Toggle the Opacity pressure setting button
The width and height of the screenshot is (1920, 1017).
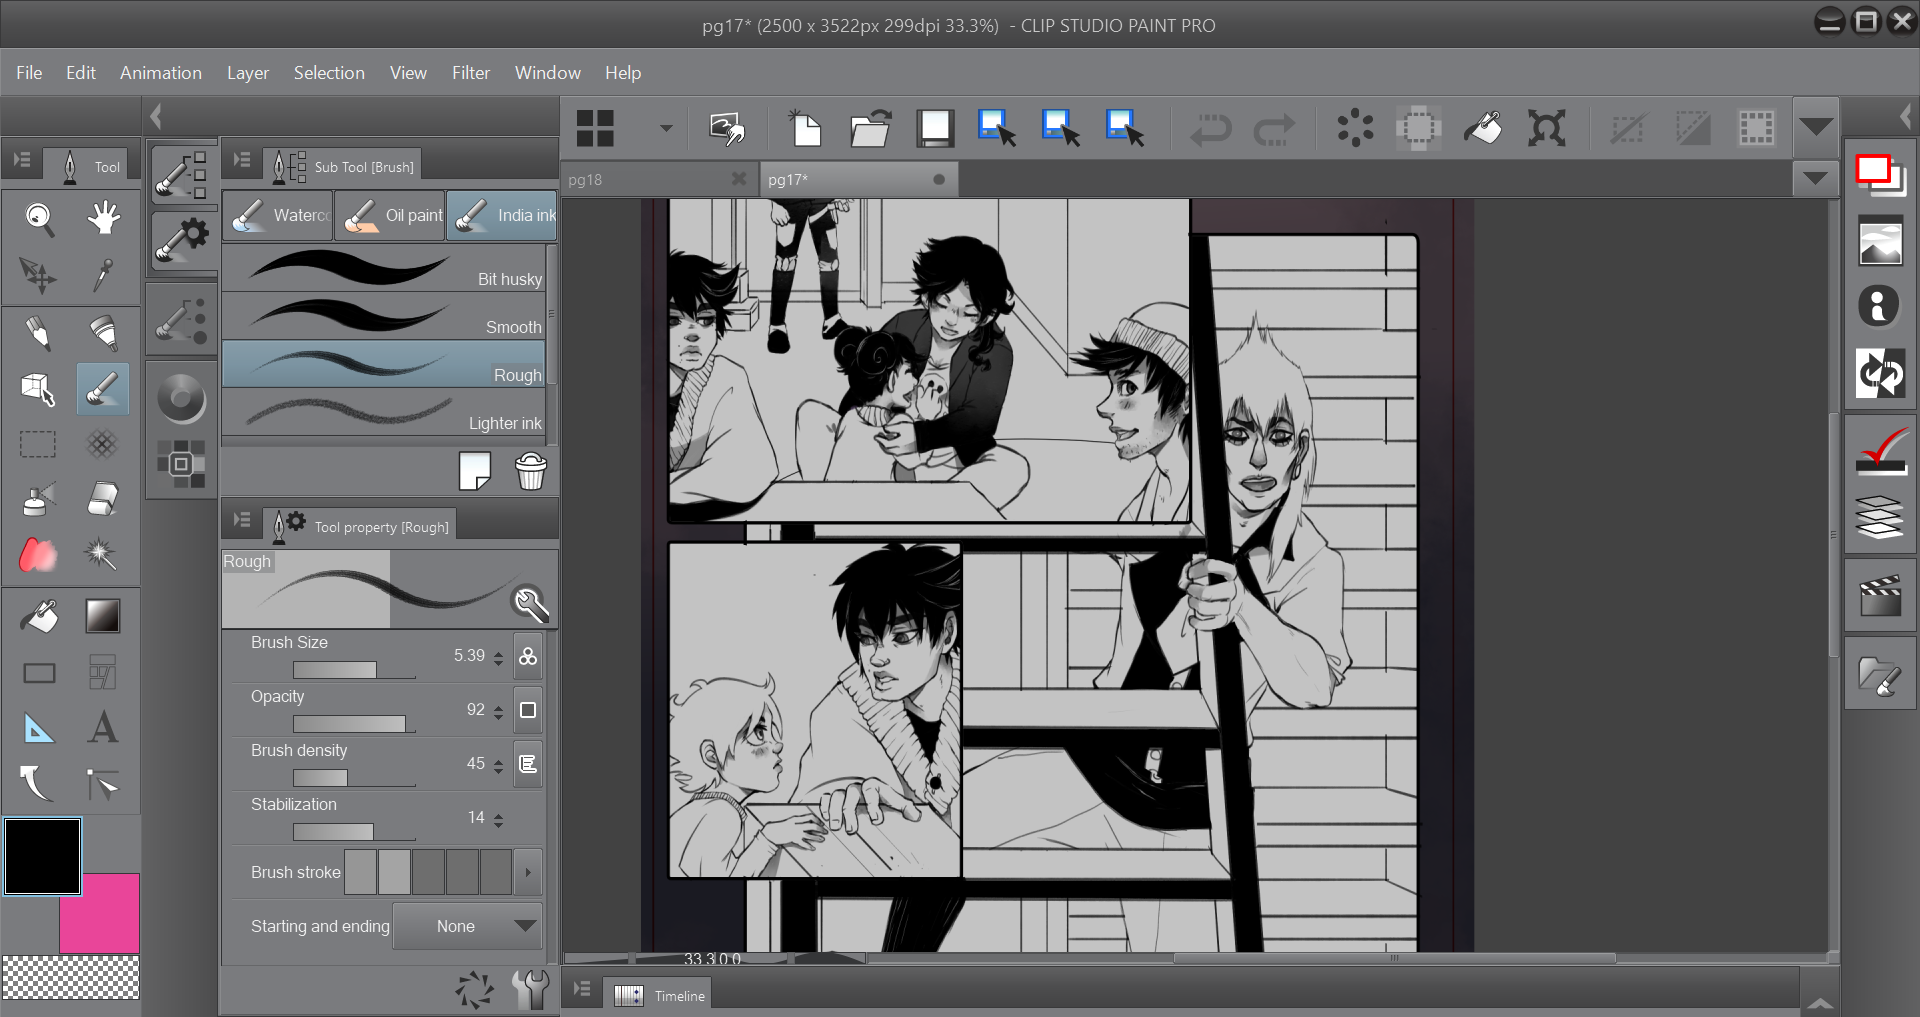(528, 710)
